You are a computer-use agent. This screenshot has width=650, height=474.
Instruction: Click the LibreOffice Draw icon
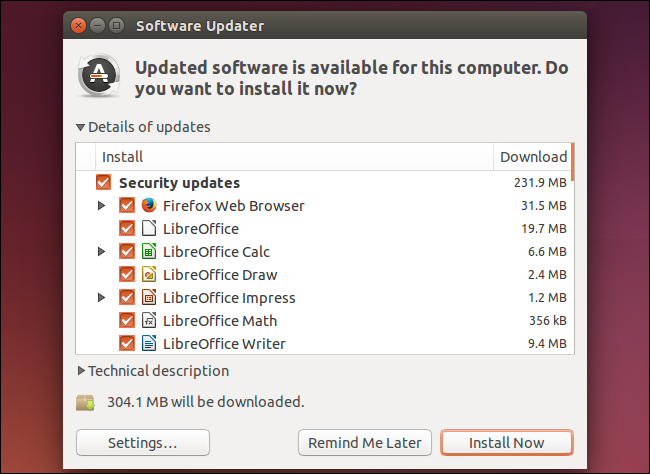[x=148, y=275]
